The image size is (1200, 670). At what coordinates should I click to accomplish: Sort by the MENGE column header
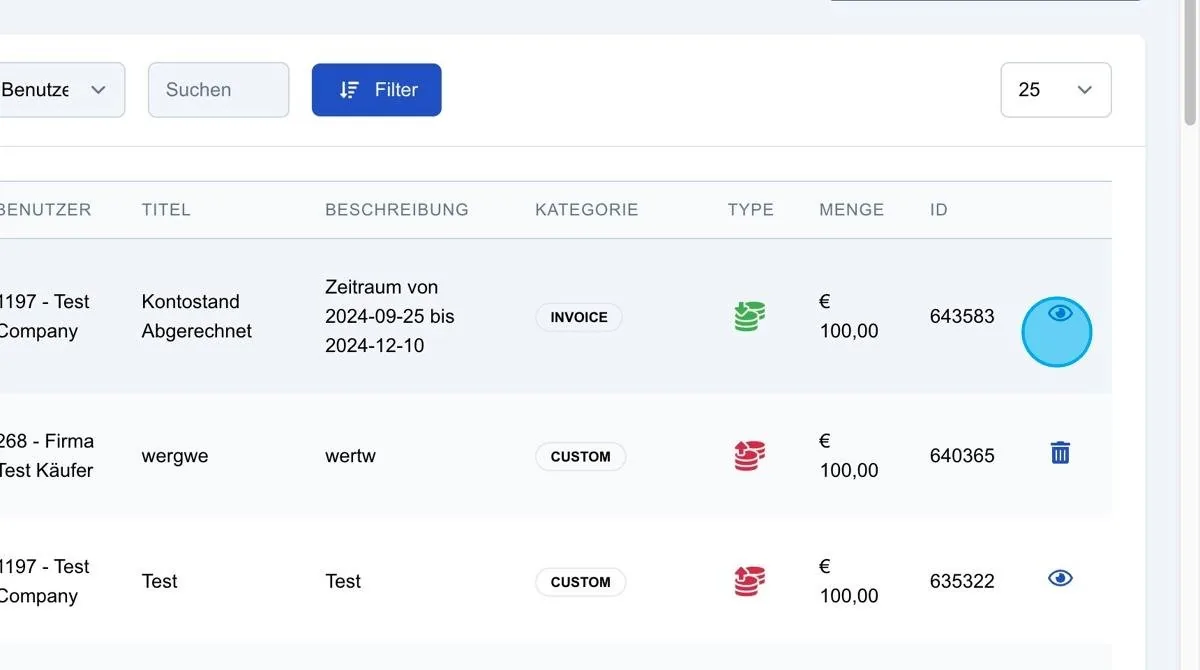click(x=852, y=210)
